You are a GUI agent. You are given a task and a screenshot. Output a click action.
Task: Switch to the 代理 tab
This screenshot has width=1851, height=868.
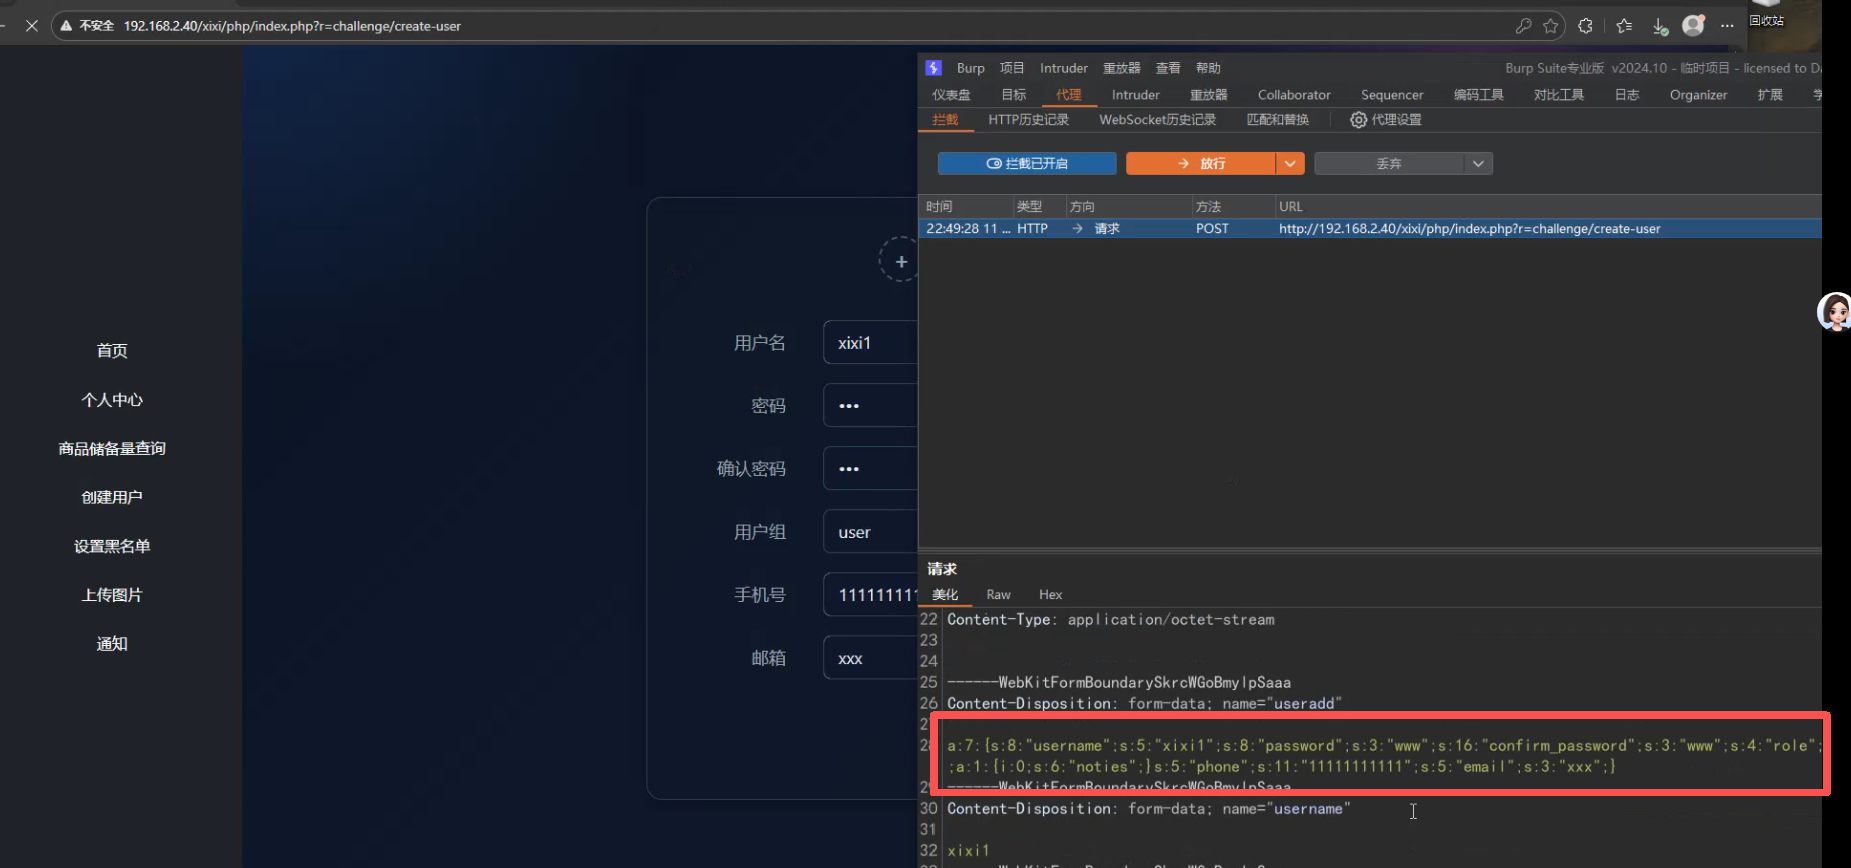tap(1068, 95)
